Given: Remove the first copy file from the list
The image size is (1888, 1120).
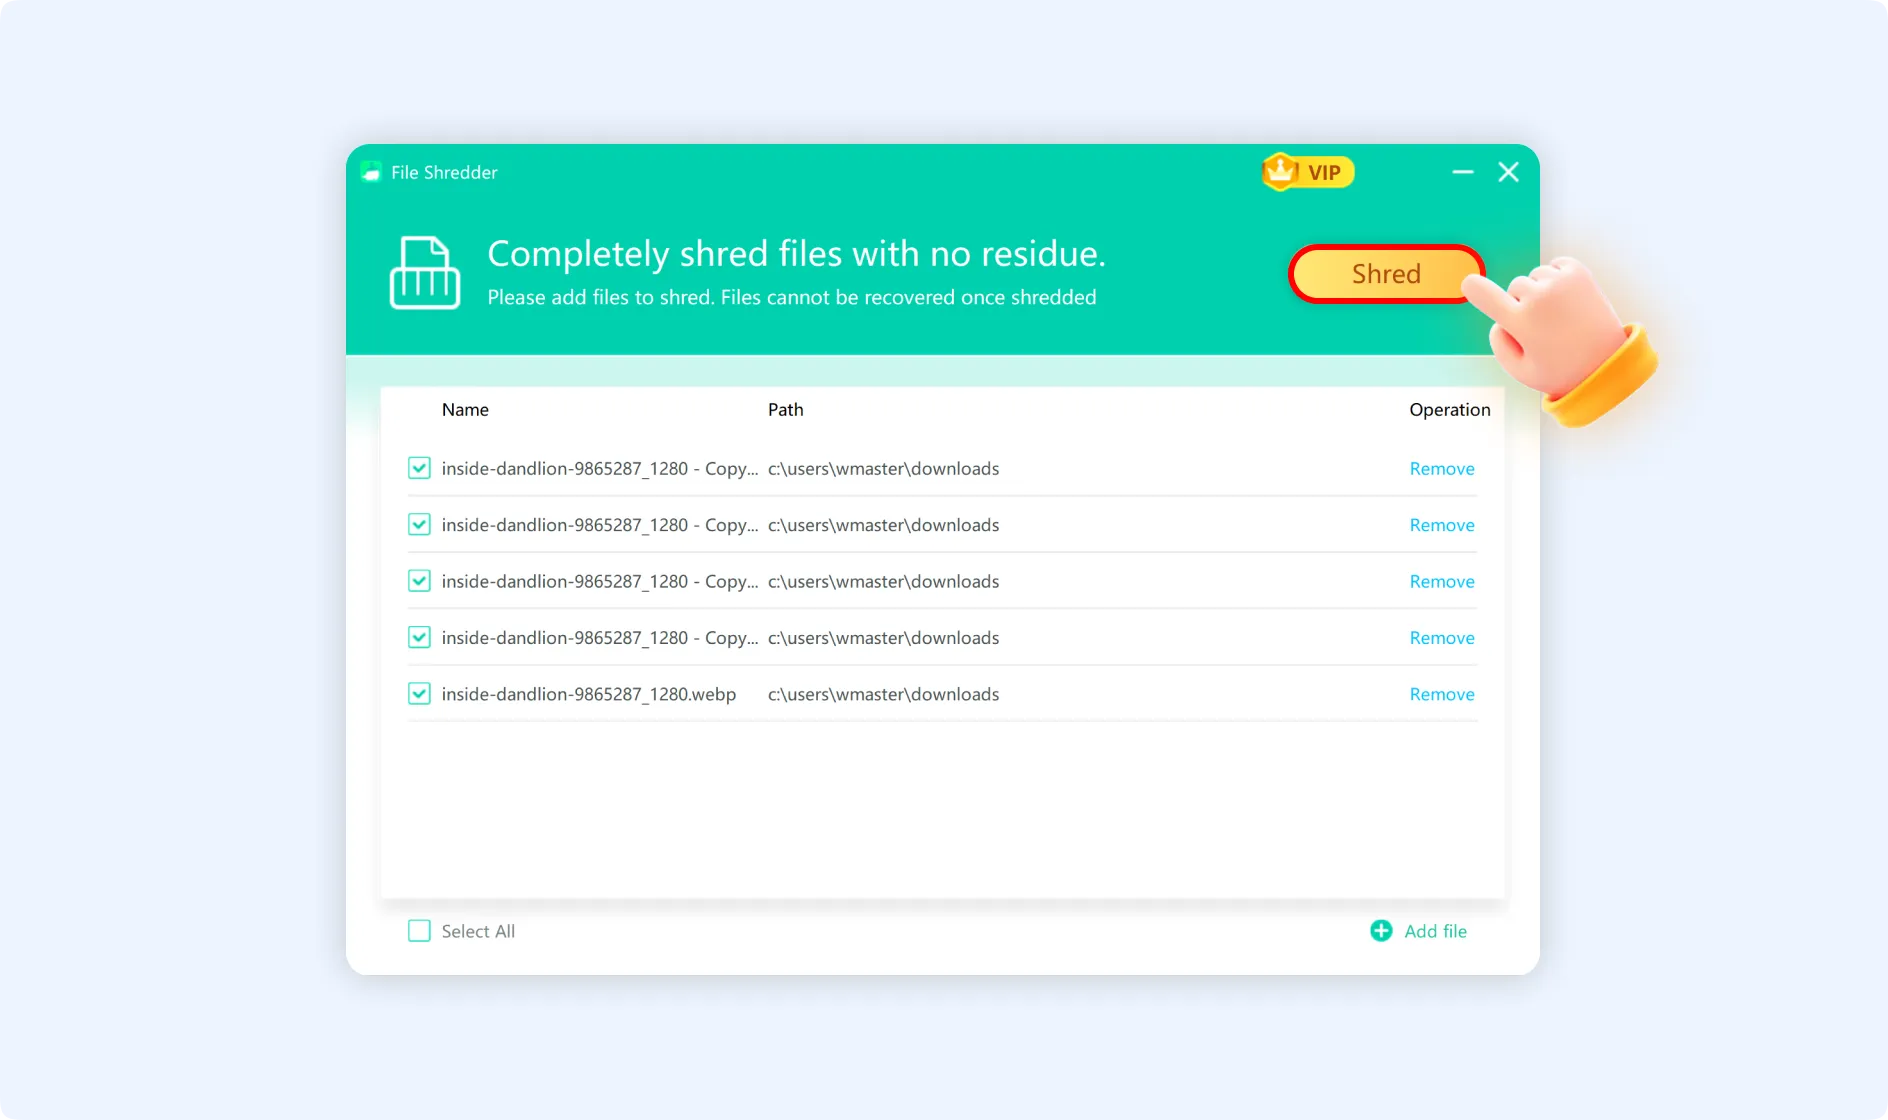Looking at the screenshot, I should 1442,468.
